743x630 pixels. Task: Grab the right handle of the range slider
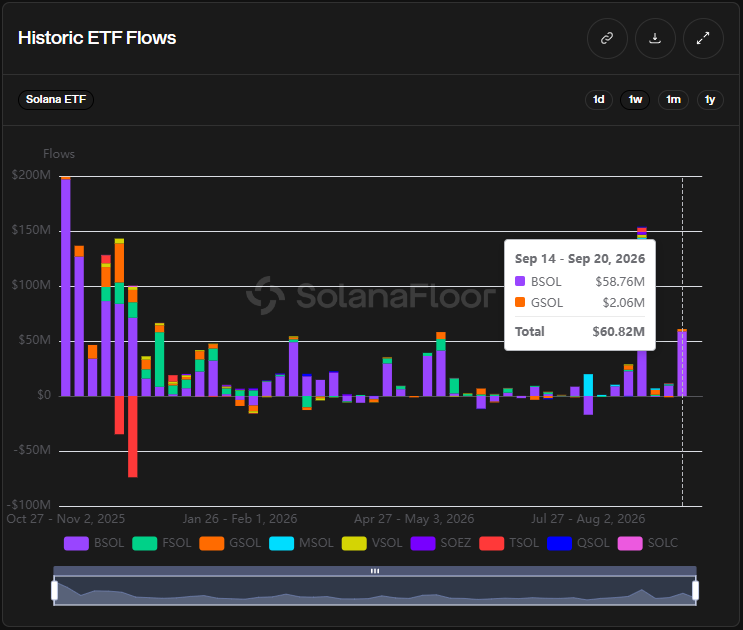[x=695, y=591]
